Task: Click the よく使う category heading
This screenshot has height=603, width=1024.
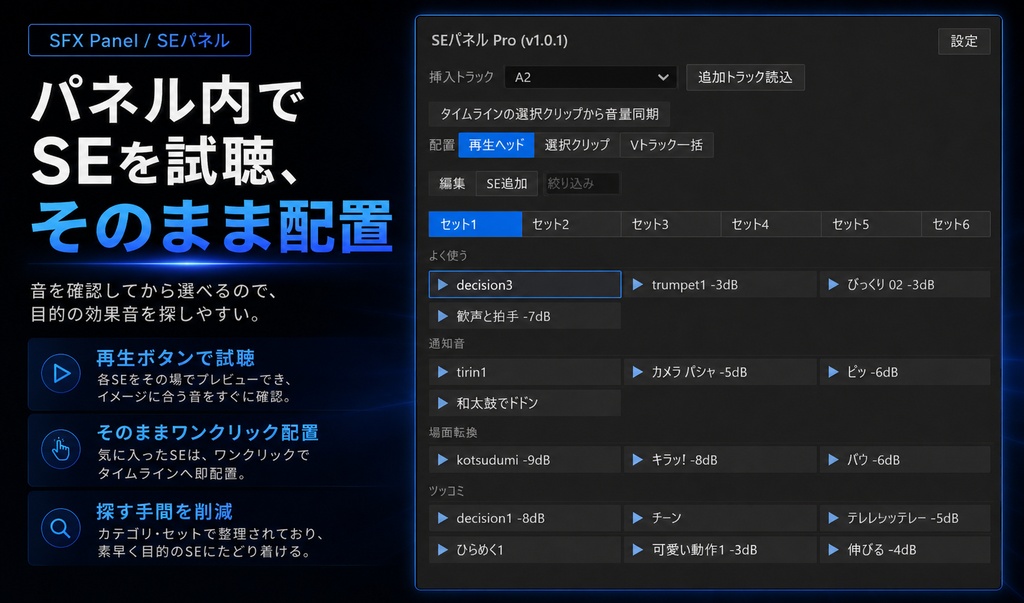Action: [448, 255]
